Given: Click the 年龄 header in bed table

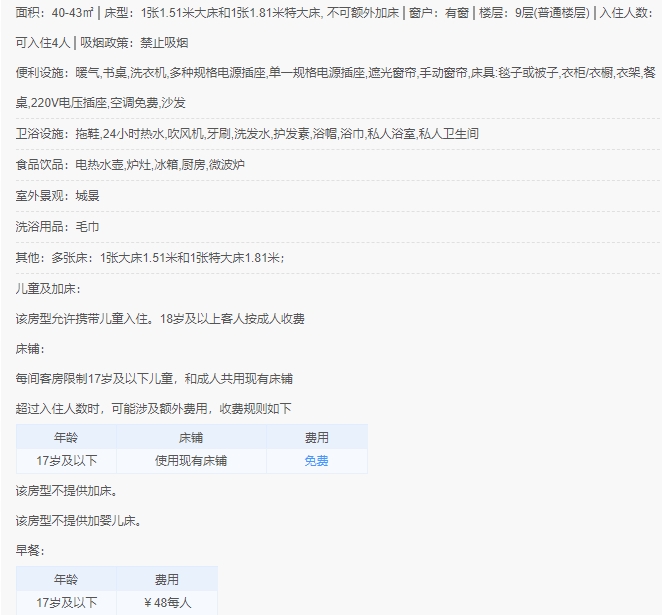Looking at the screenshot, I should point(66,437).
